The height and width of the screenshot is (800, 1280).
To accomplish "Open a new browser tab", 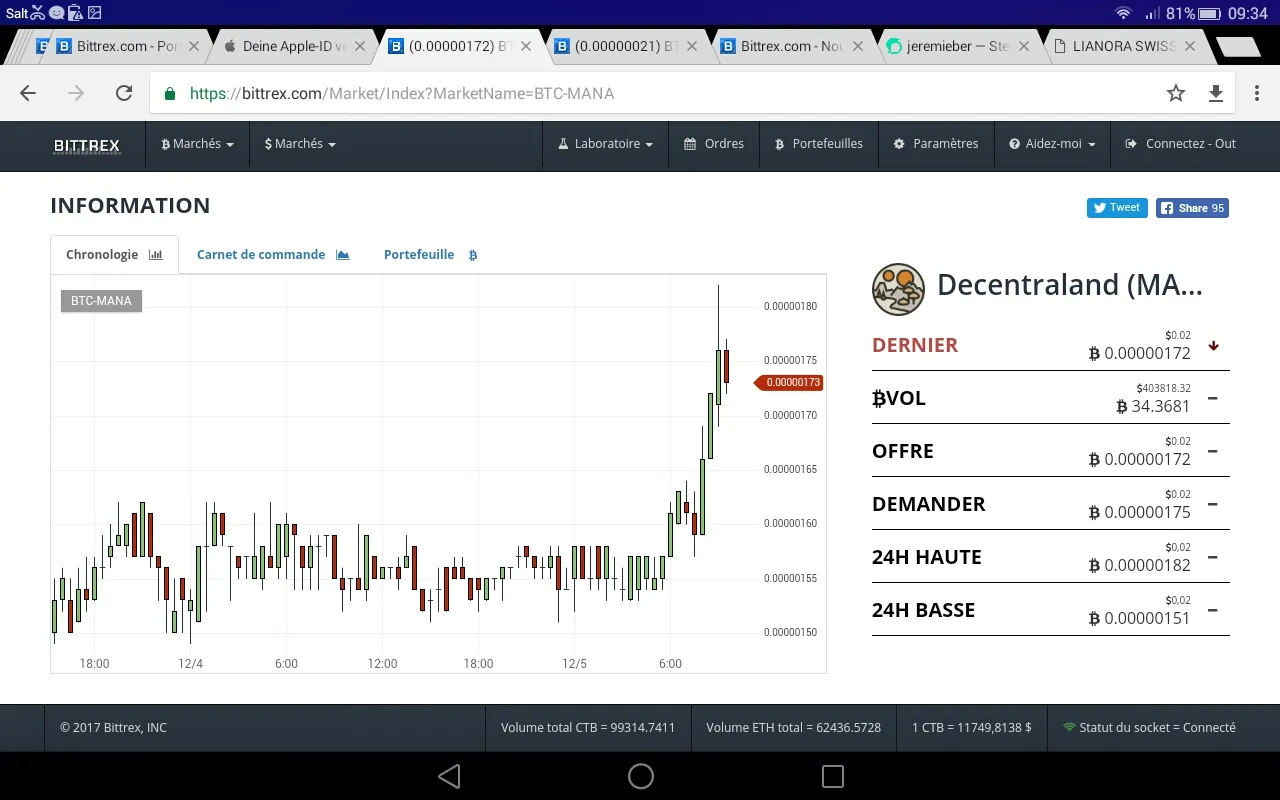I will (1238, 47).
